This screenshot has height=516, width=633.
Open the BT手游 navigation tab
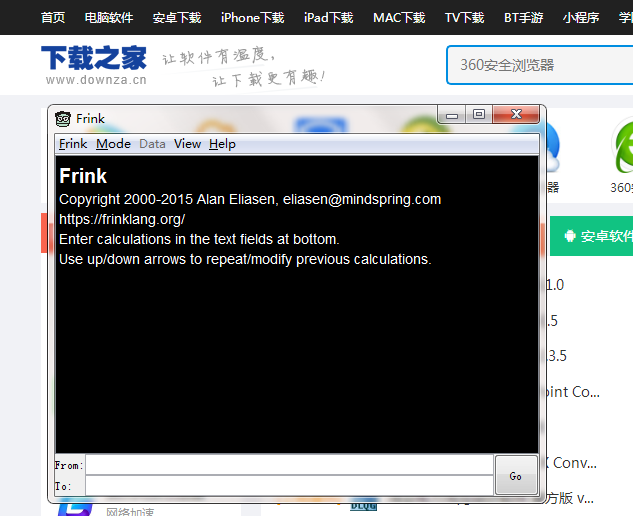524,18
